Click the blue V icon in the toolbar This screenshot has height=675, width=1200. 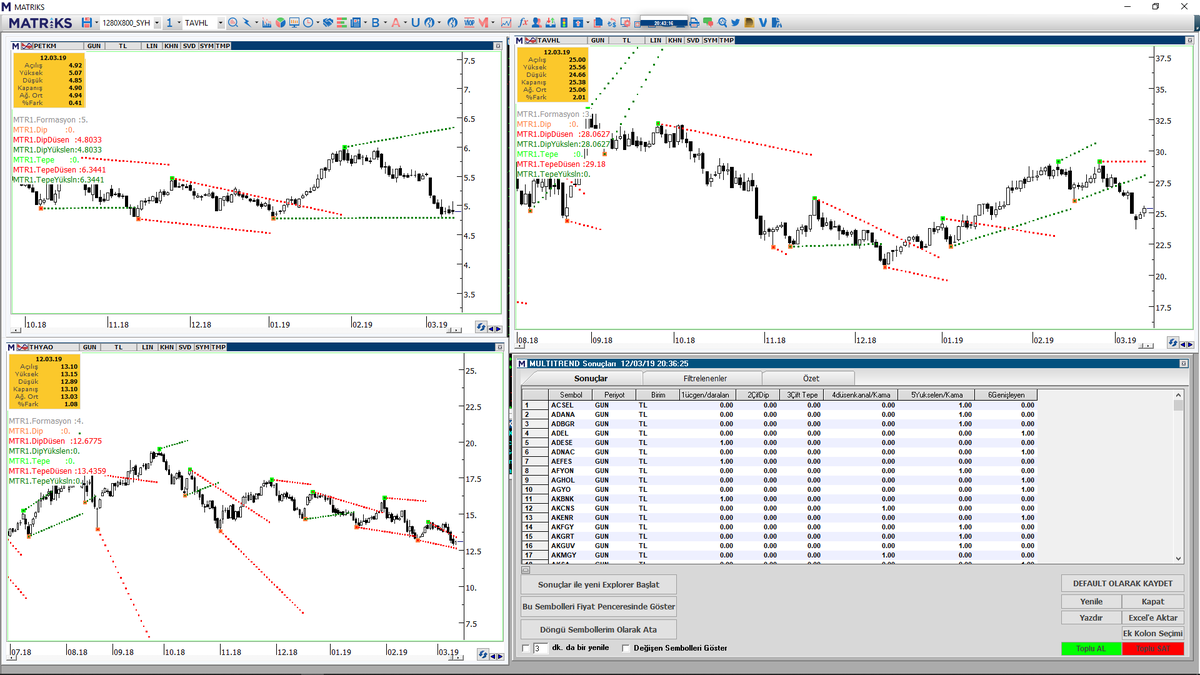[763, 22]
